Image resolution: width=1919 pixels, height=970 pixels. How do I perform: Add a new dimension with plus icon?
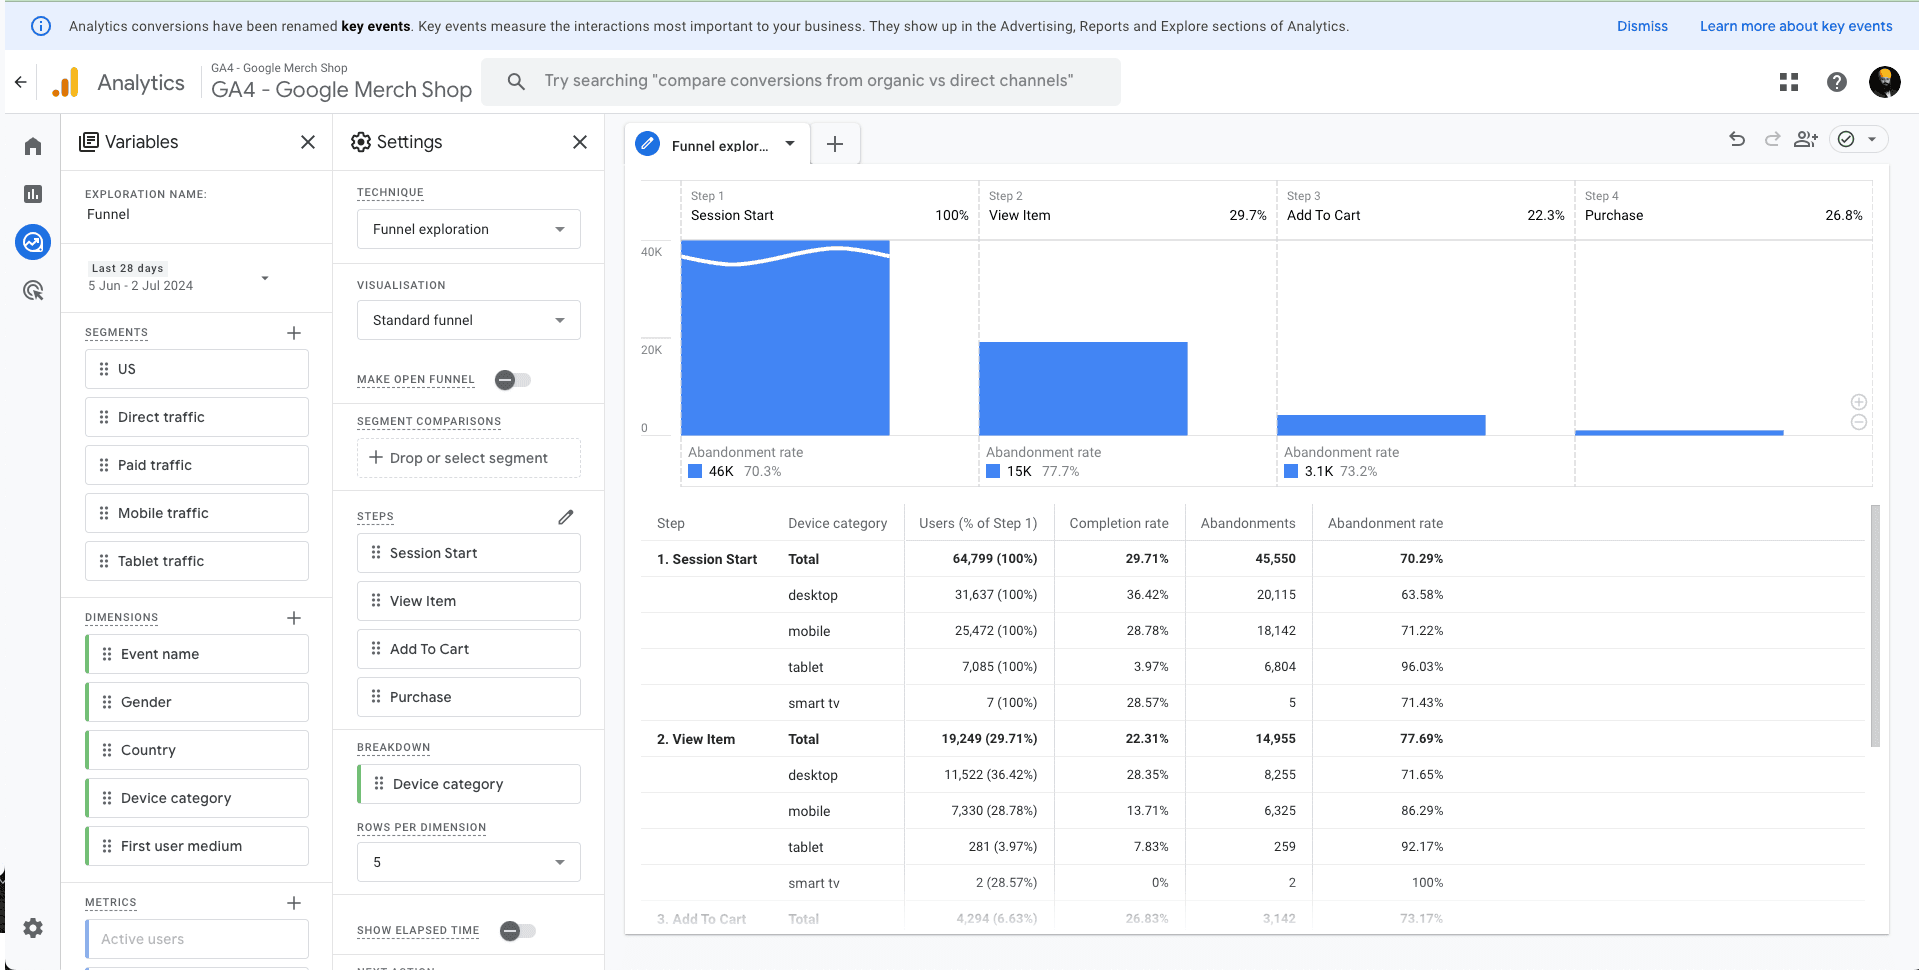(294, 618)
